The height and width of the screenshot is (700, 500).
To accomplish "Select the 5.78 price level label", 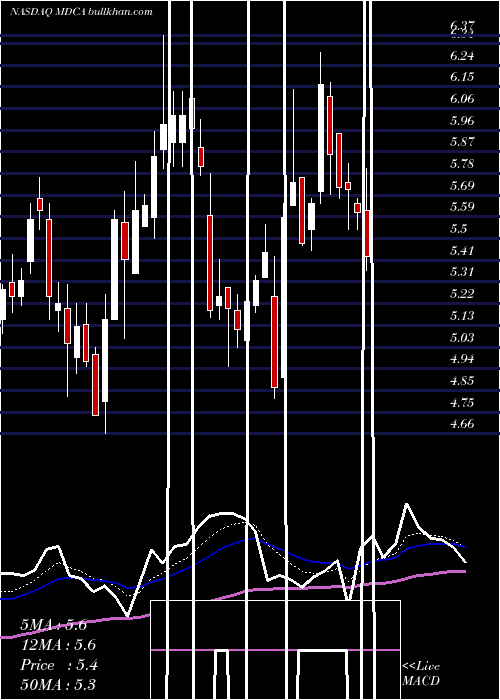I will click(x=462, y=164).
